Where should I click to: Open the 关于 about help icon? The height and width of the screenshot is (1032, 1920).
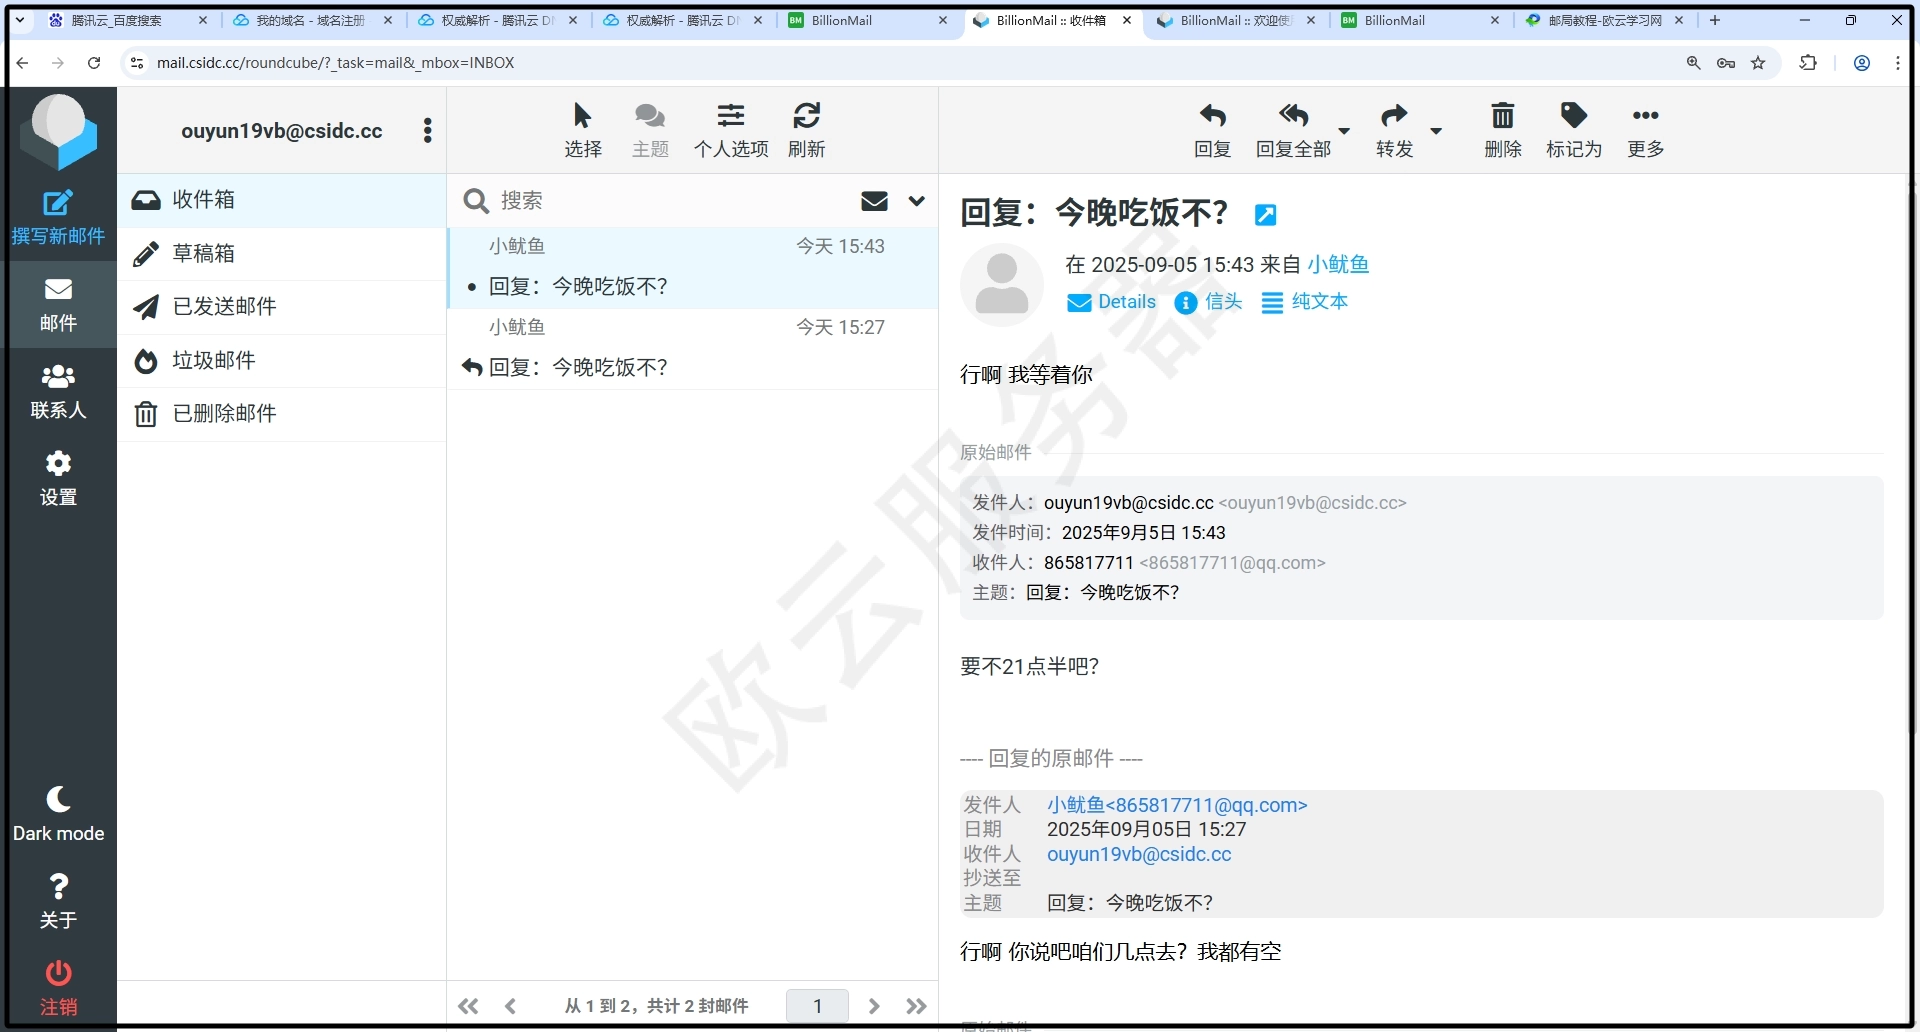click(x=58, y=901)
